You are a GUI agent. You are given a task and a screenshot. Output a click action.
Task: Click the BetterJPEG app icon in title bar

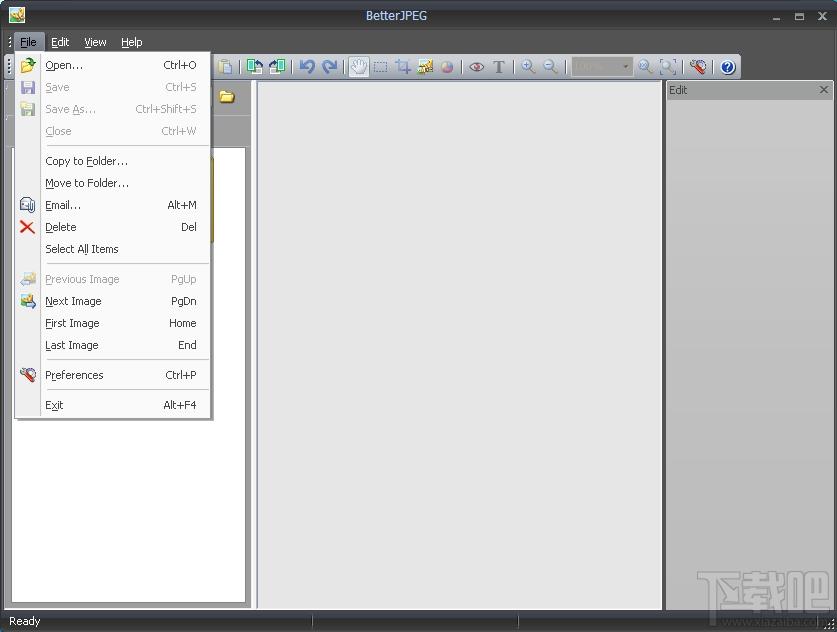click(17, 15)
